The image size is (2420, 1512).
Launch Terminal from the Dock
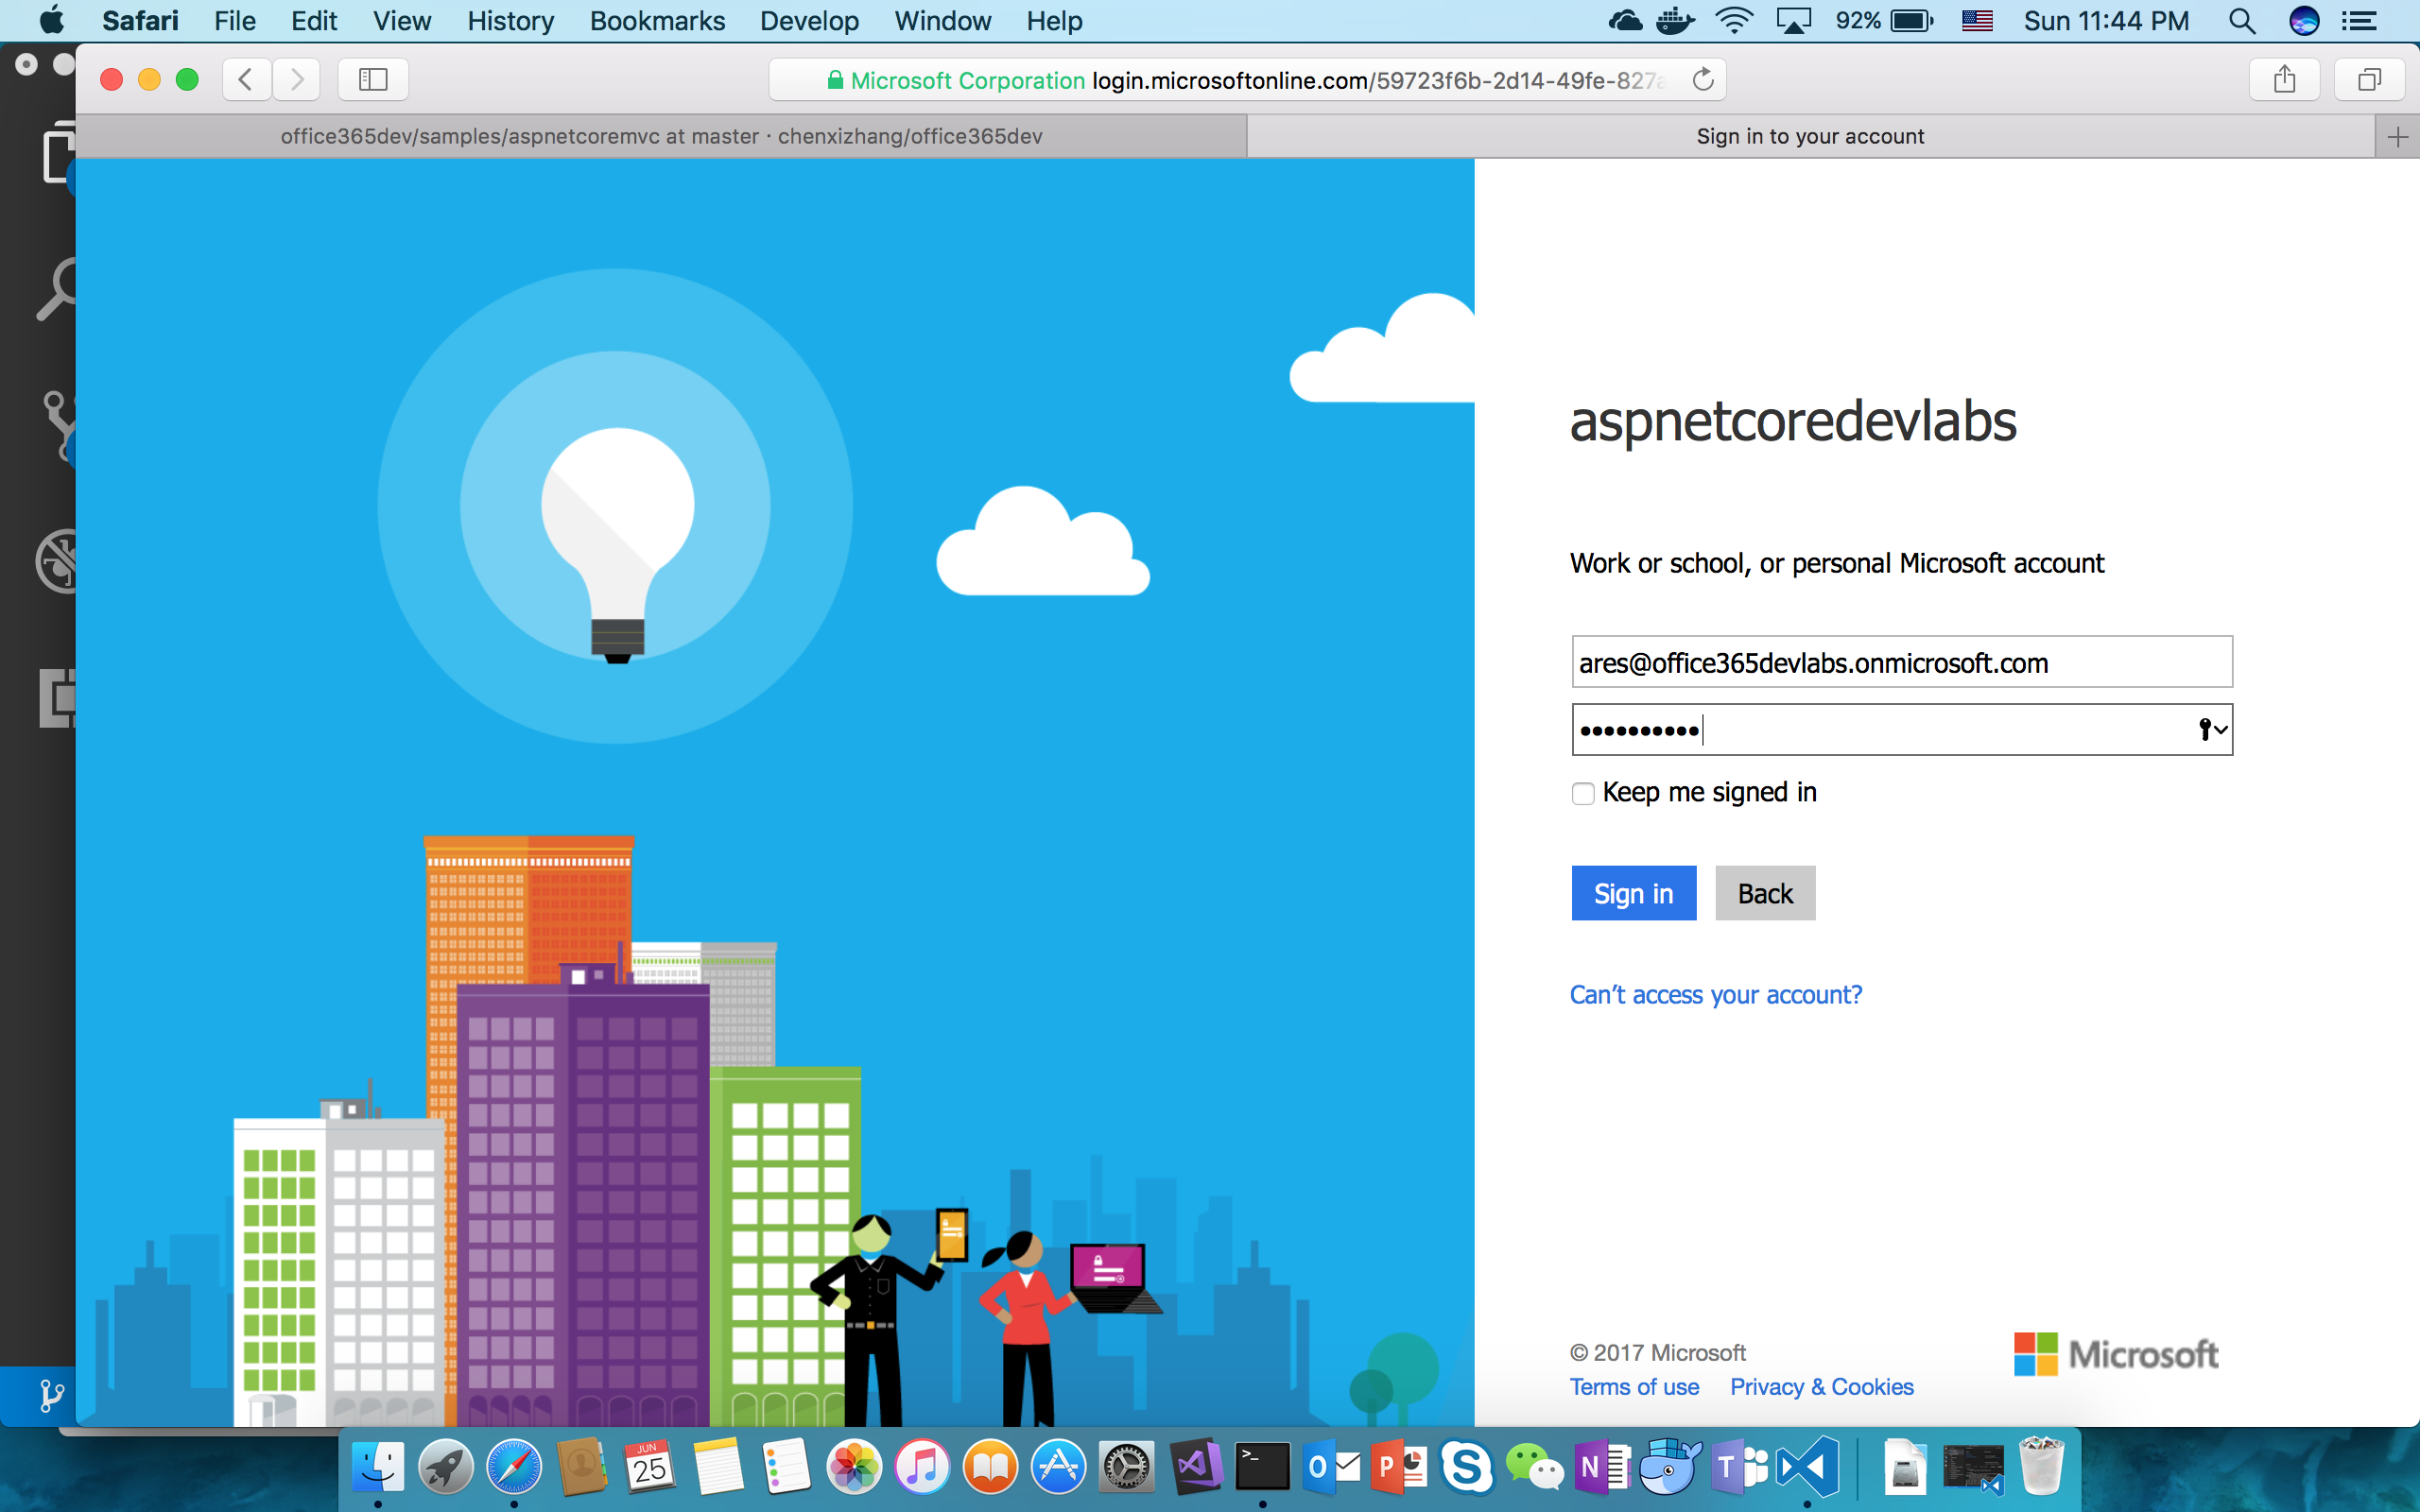click(x=1262, y=1468)
